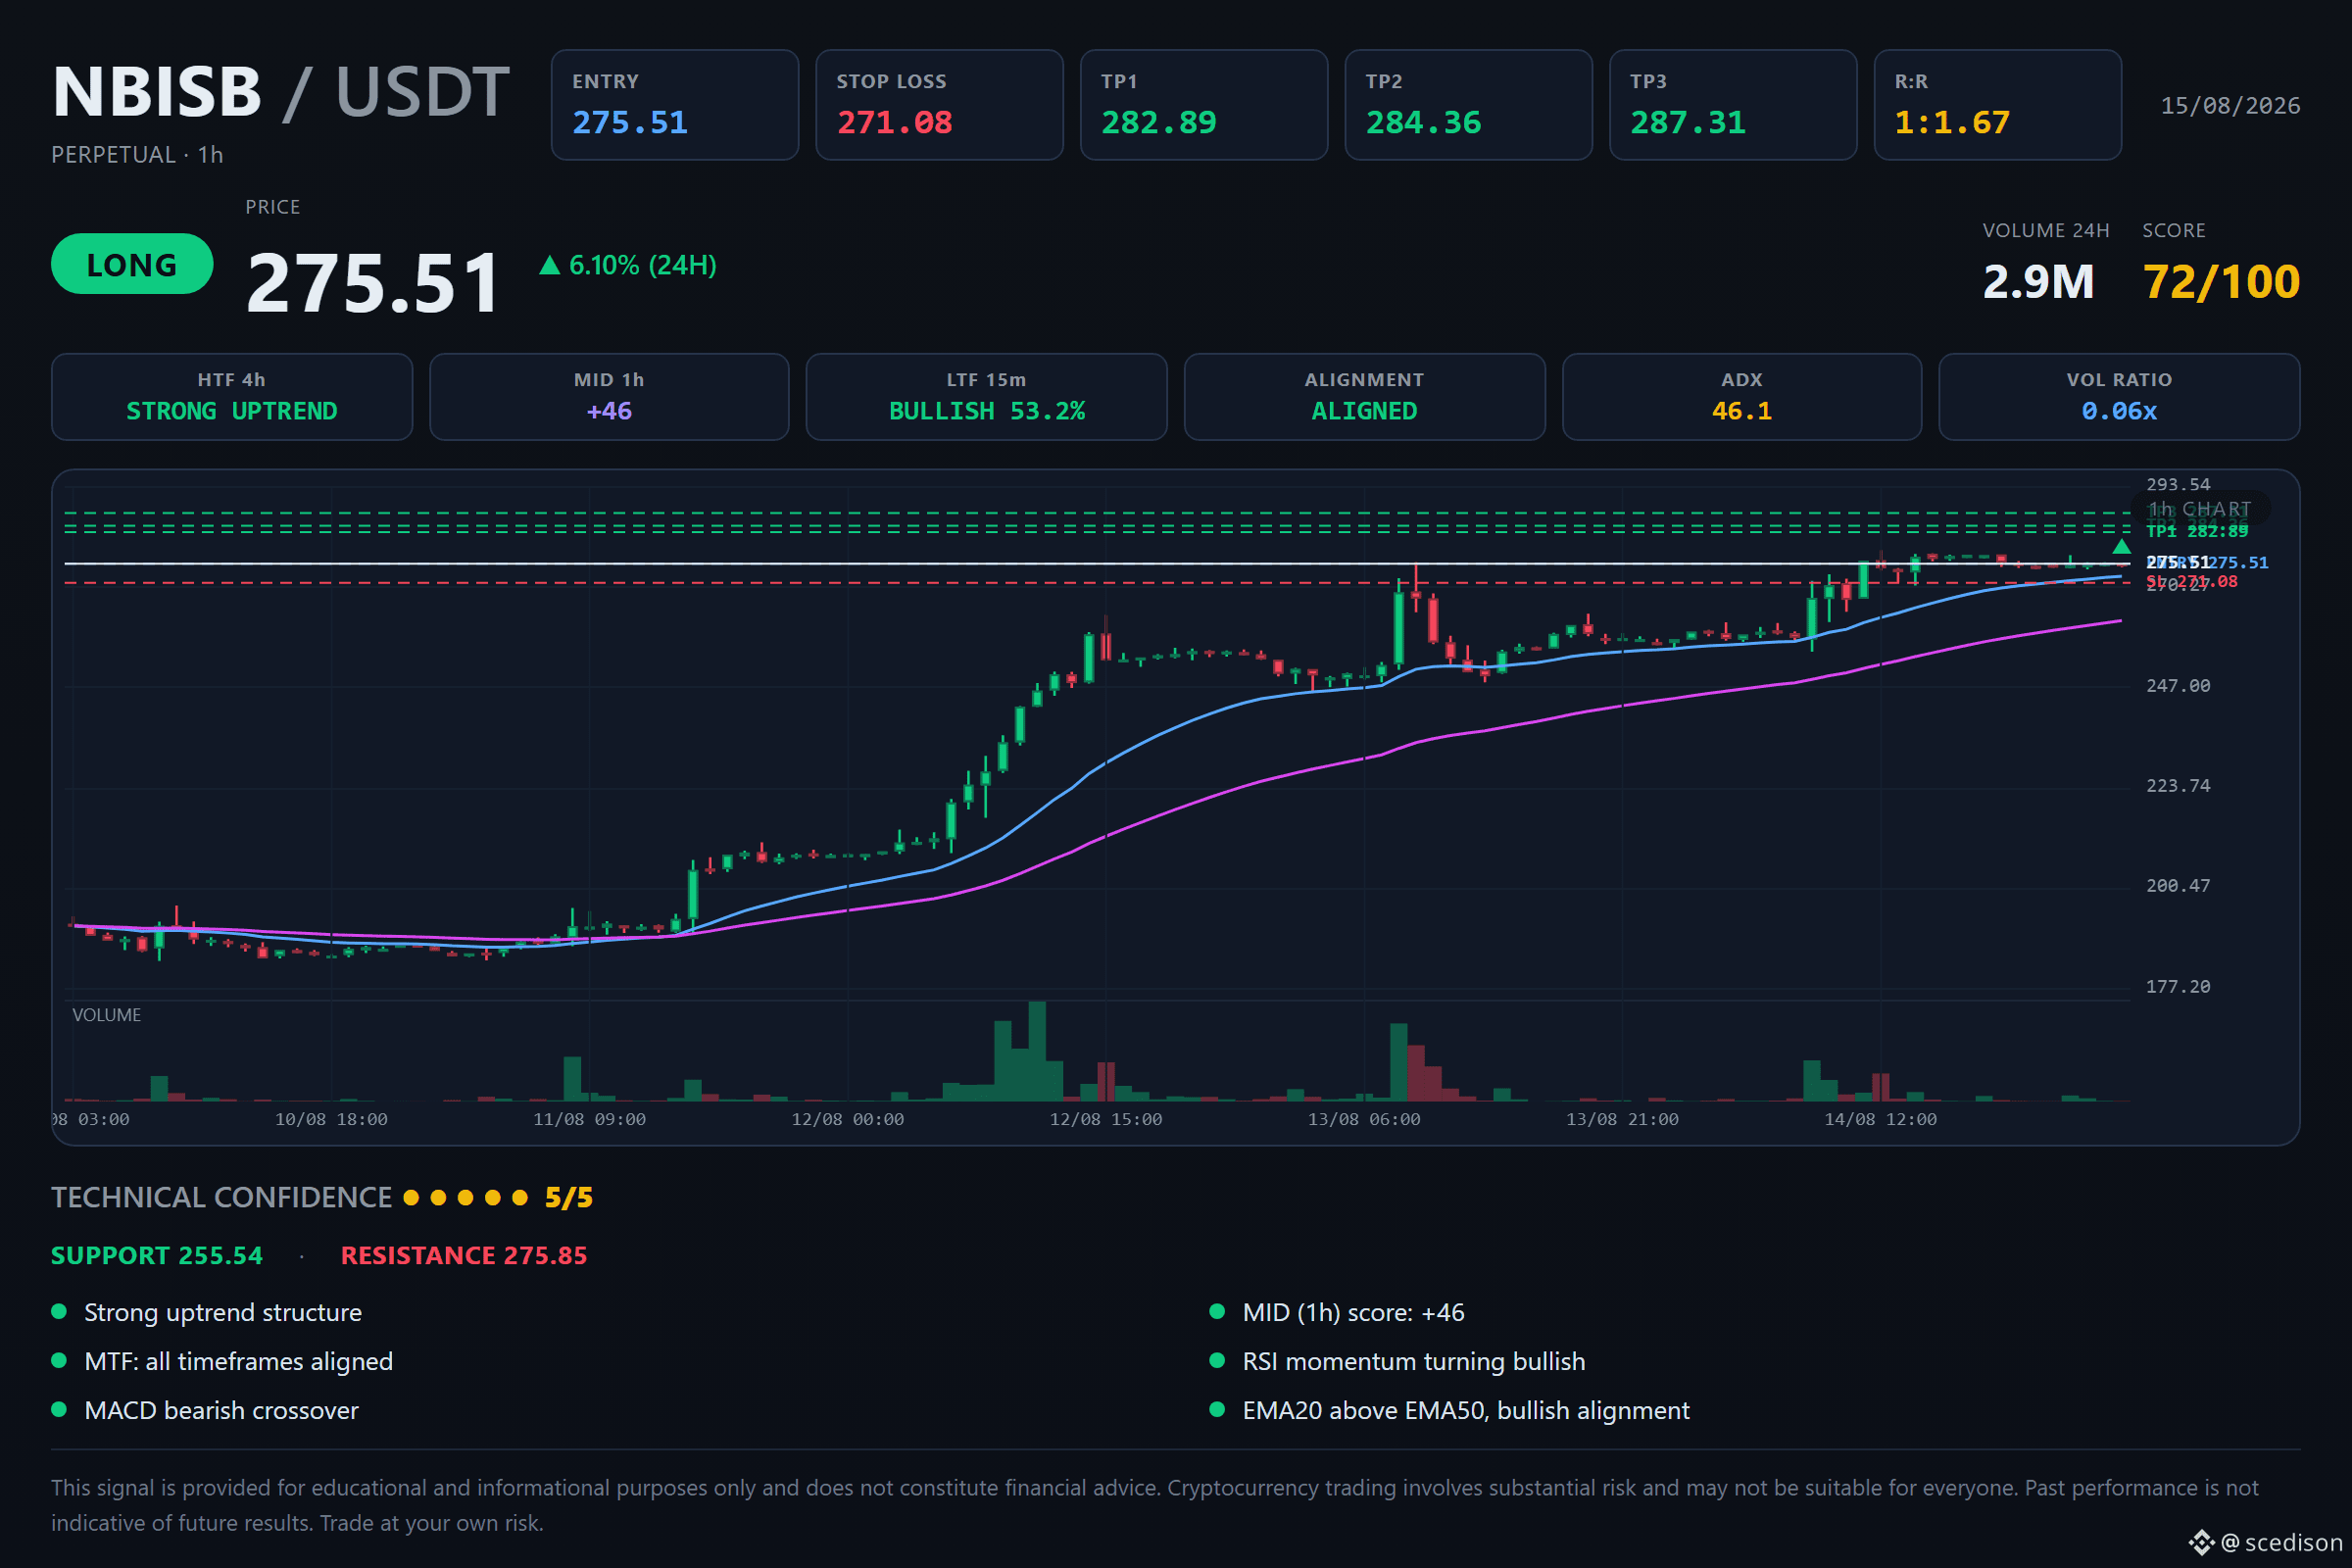Screen dimensions: 2352x1568
Task: Click the 5/5 confidence rating
Action: point(568,1198)
